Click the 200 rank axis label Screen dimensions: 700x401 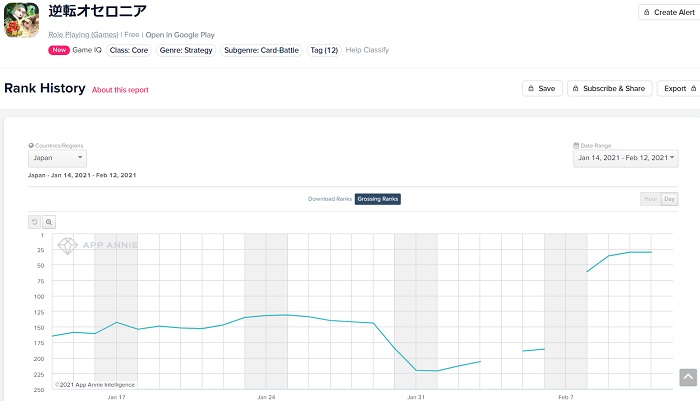[39, 359]
